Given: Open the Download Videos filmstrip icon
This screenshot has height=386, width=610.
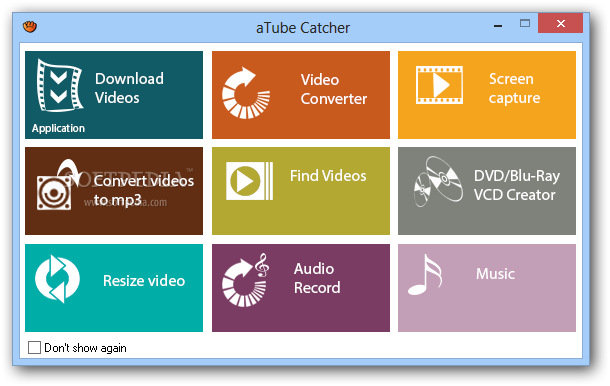Looking at the screenshot, I should click(60, 85).
